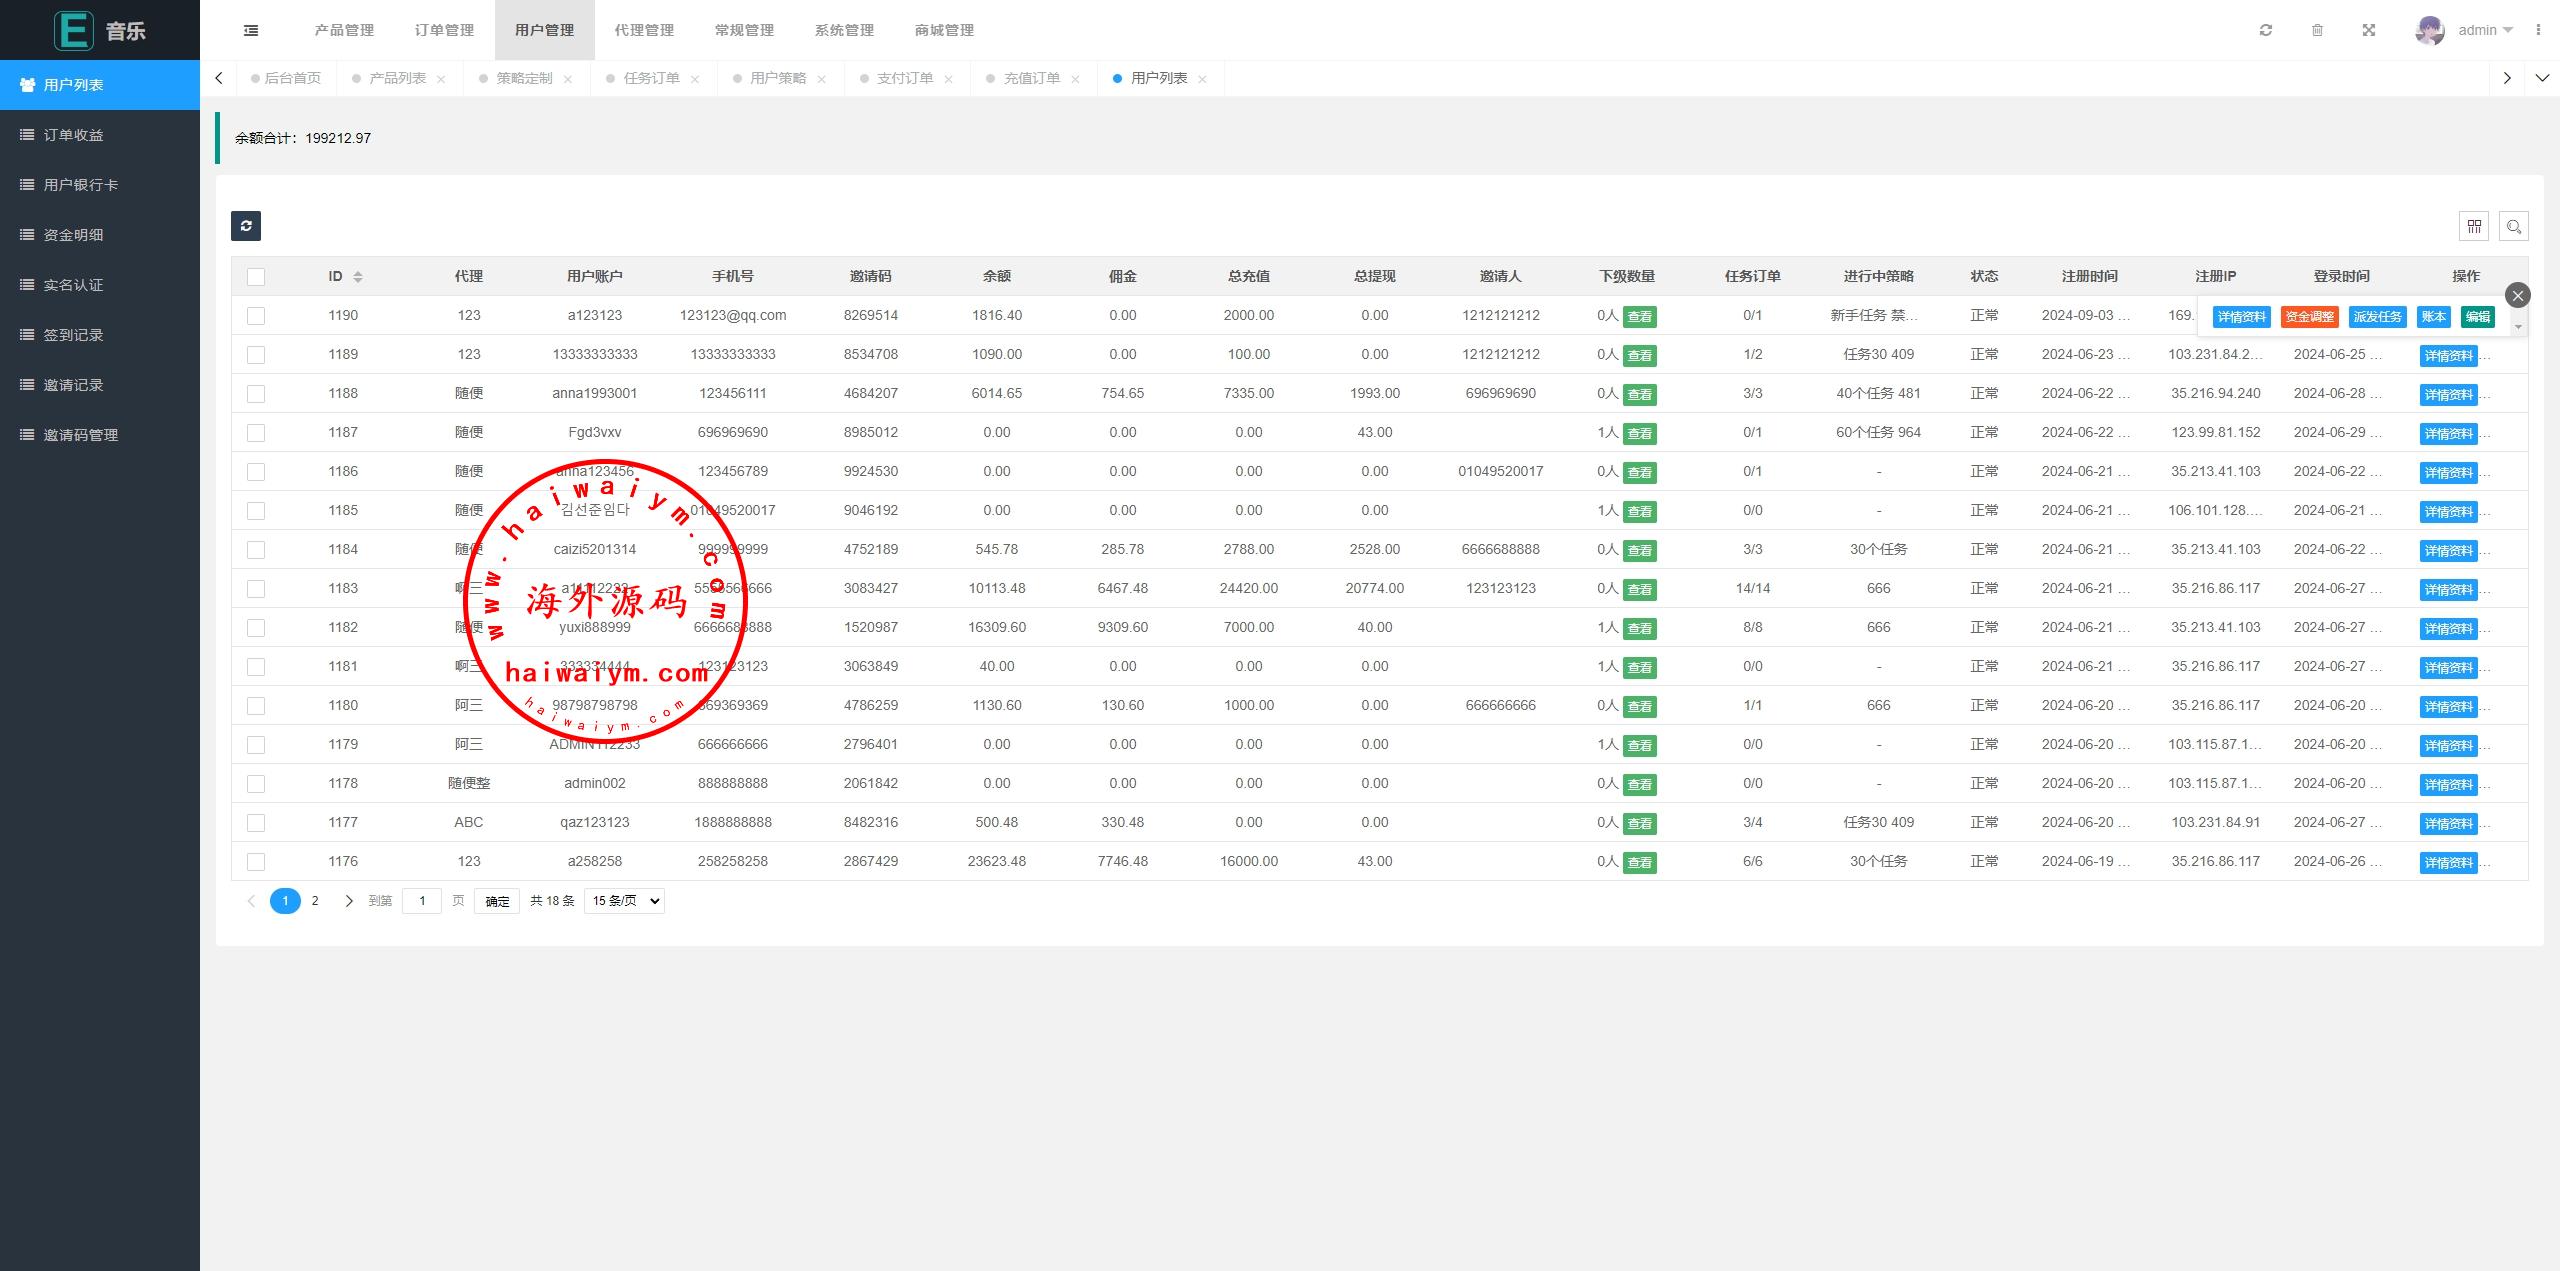Tick the checkbox for user ID 1190
This screenshot has width=2560, height=1271.
click(x=256, y=316)
